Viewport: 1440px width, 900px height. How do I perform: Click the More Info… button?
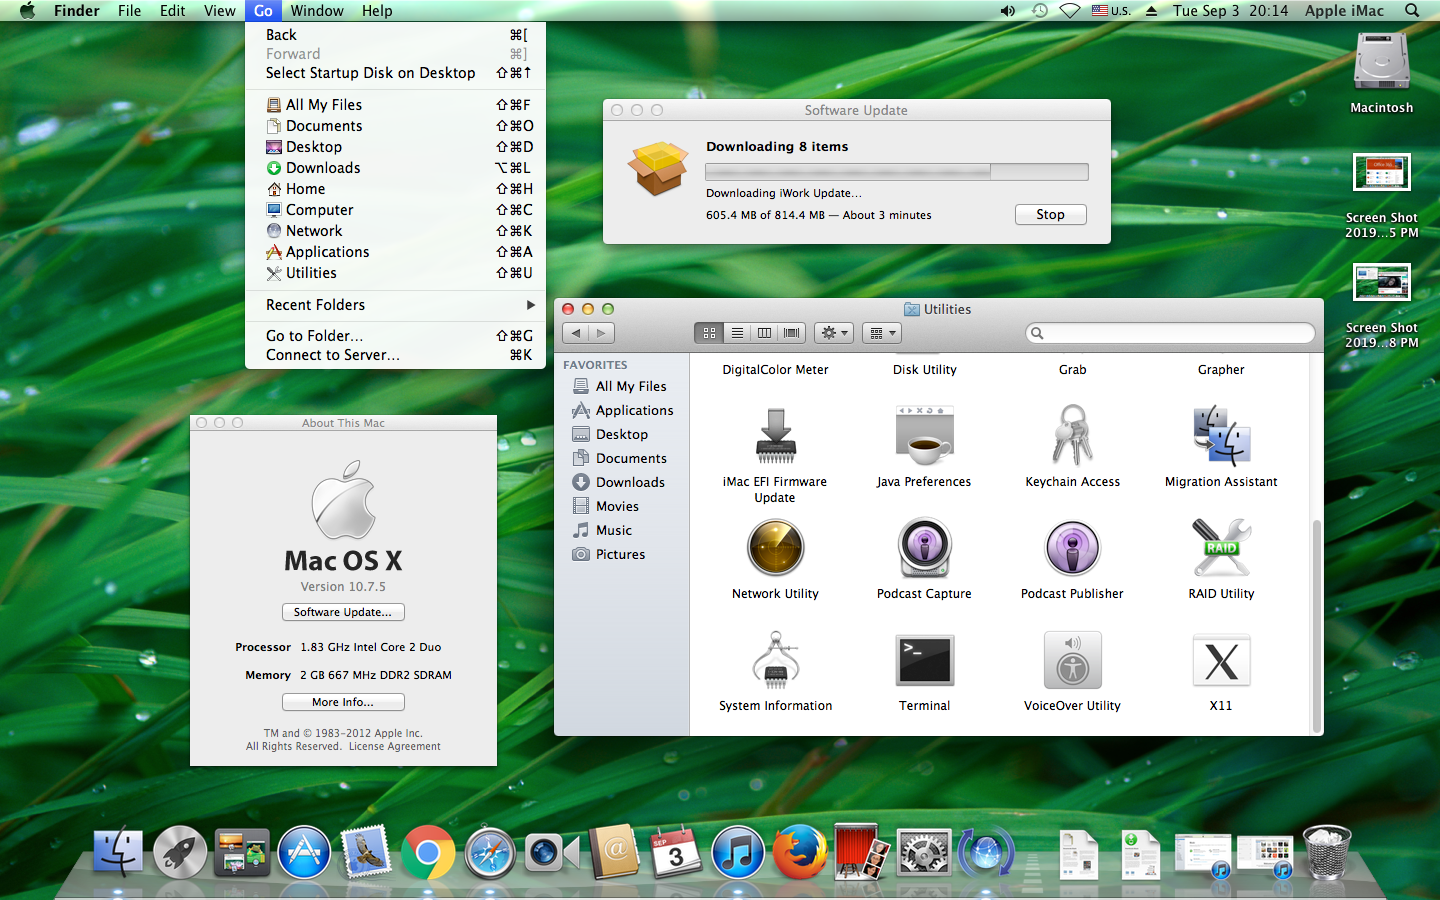click(x=343, y=702)
